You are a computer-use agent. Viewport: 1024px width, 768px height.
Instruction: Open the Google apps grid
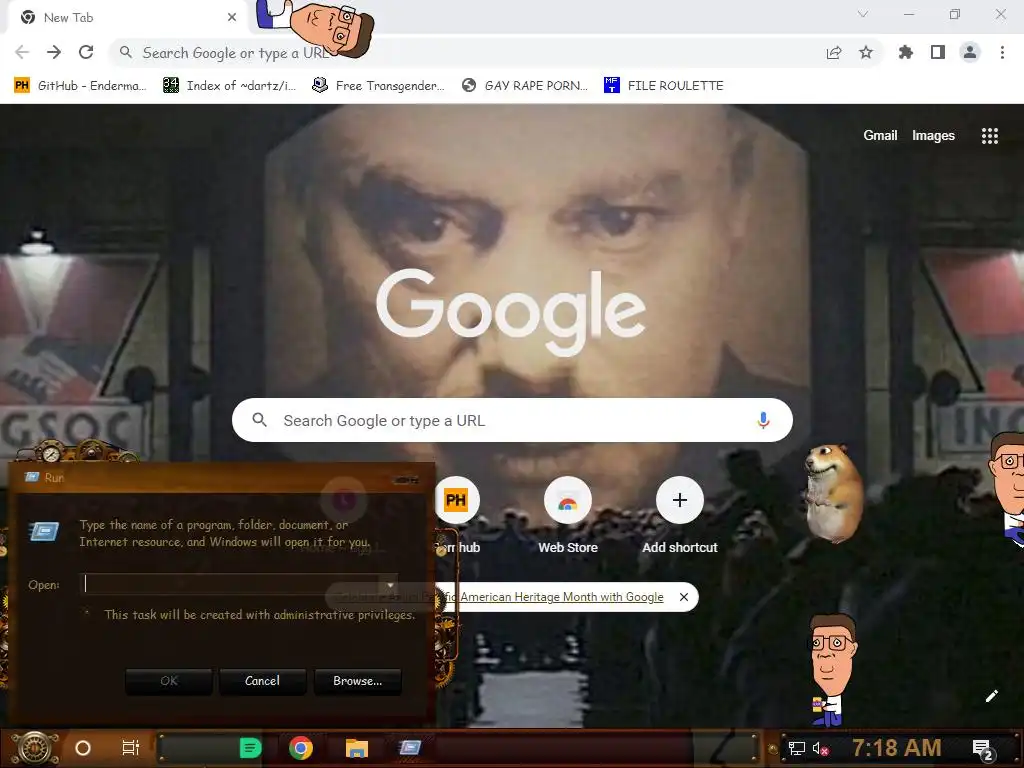[x=989, y=136]
